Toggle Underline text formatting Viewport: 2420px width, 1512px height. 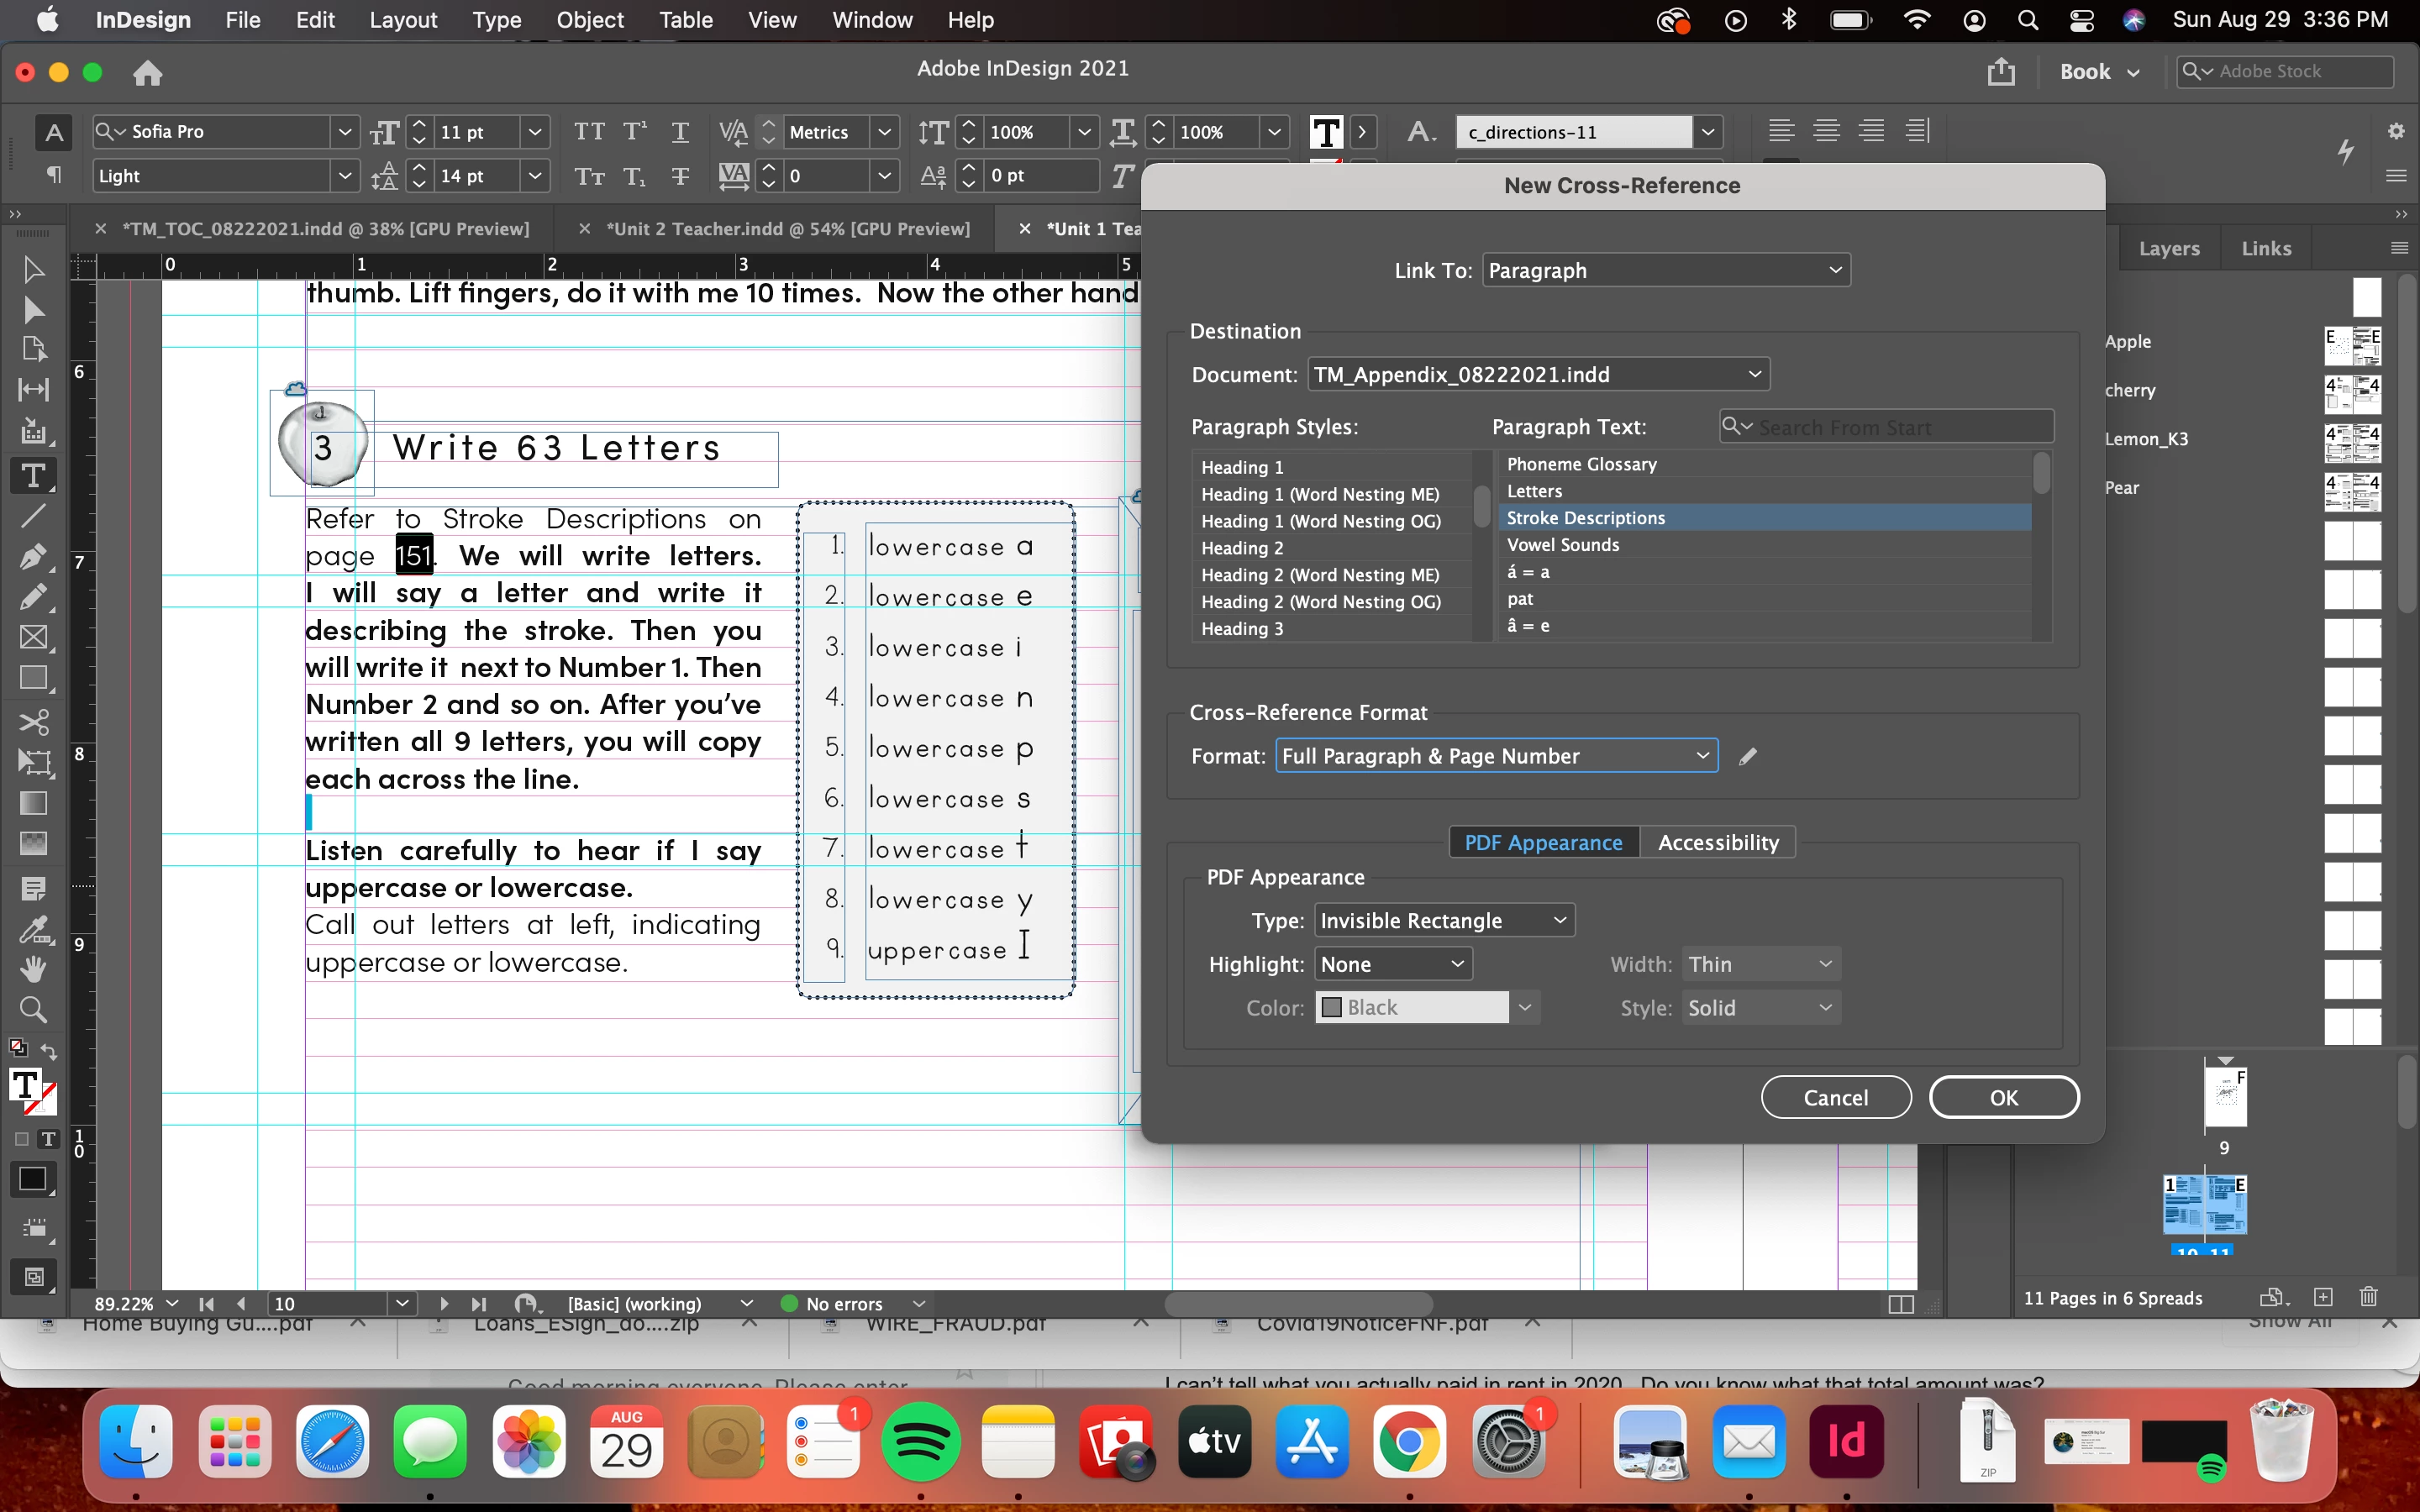pos(680,132)
